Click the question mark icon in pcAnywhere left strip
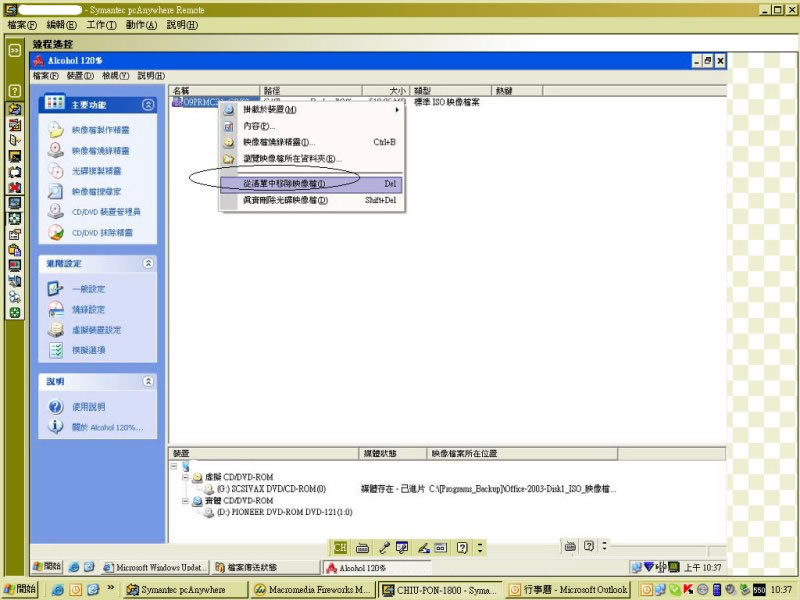800x600 pixels. click(x=15, y=91)
